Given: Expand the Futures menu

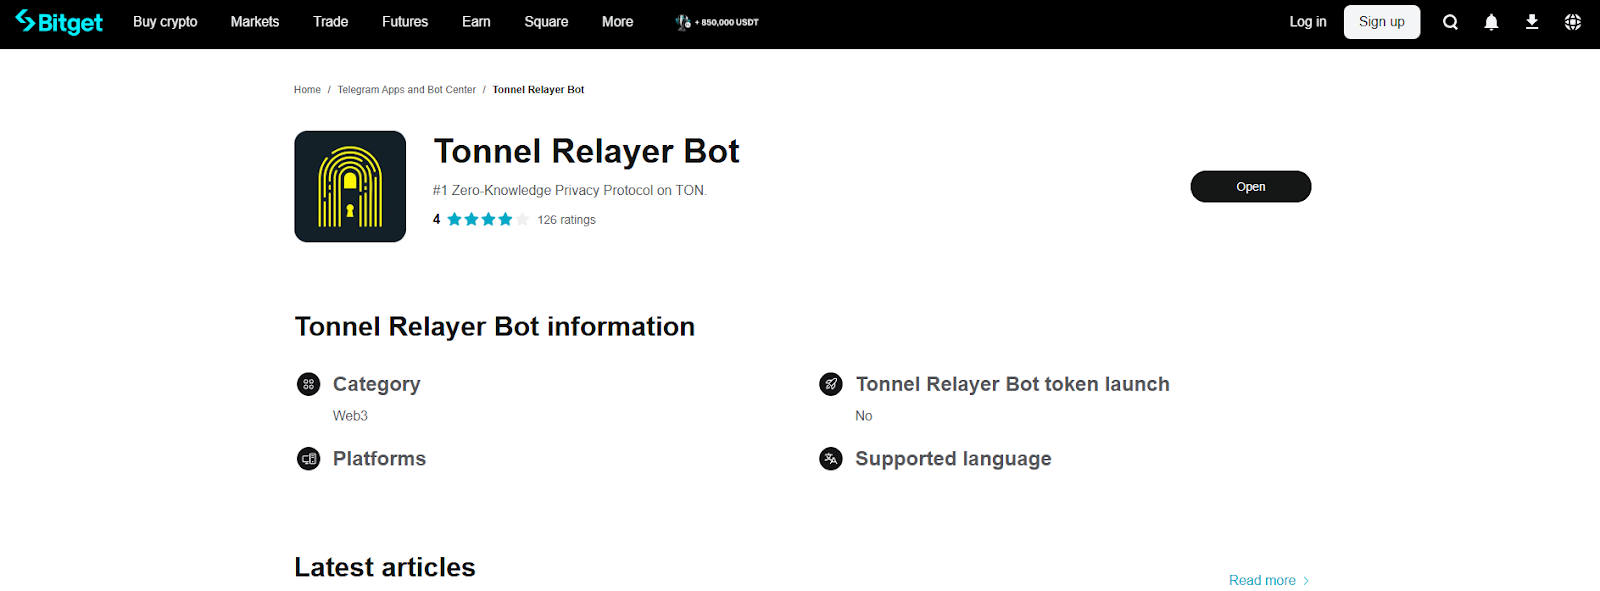Looking at the screenshot, I should (x=405, y=22).
